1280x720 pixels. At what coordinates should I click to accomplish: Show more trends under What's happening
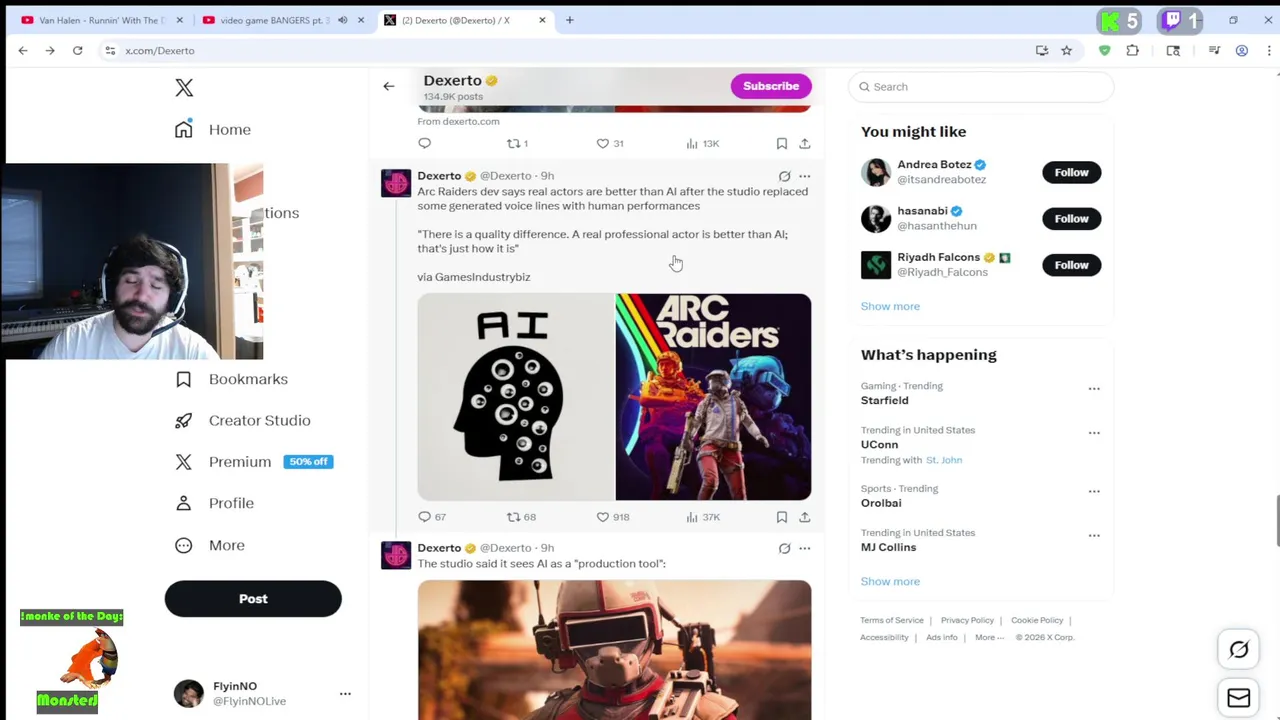coord(890,581)
